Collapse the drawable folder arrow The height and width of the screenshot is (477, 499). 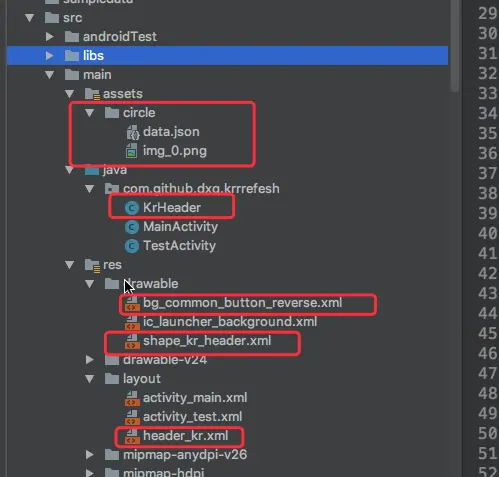click(x=90, y=284)
